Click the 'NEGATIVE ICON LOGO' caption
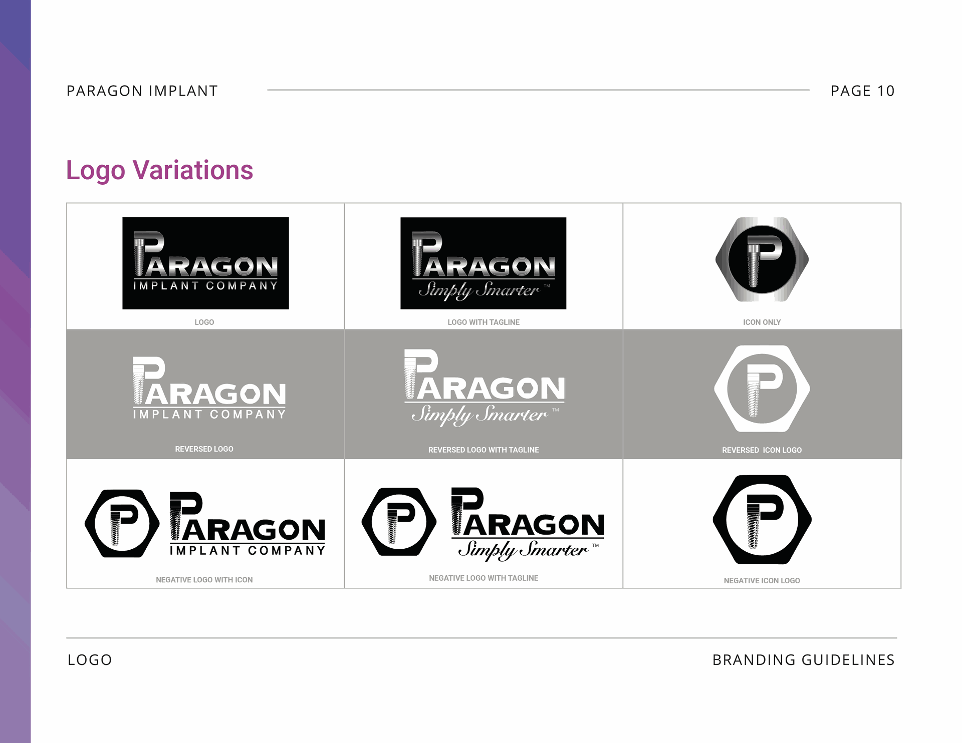The height and width of the screenshot is (743, 962). coord(762,580)
